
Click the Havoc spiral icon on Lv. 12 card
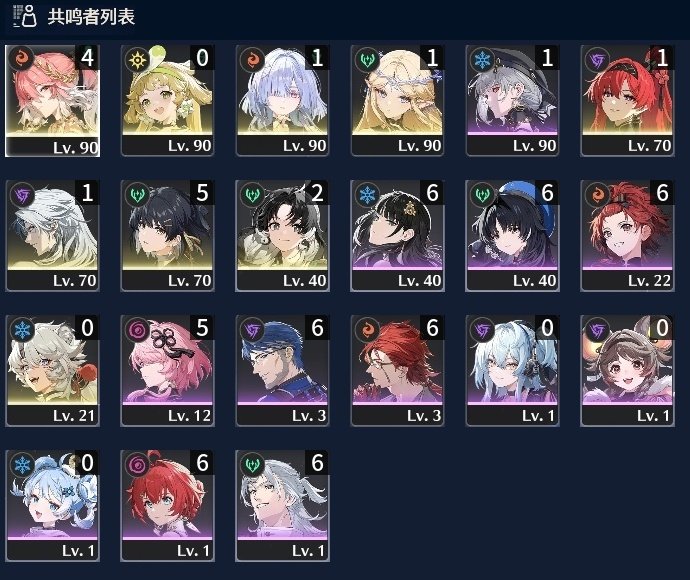(x=137, y=329)
